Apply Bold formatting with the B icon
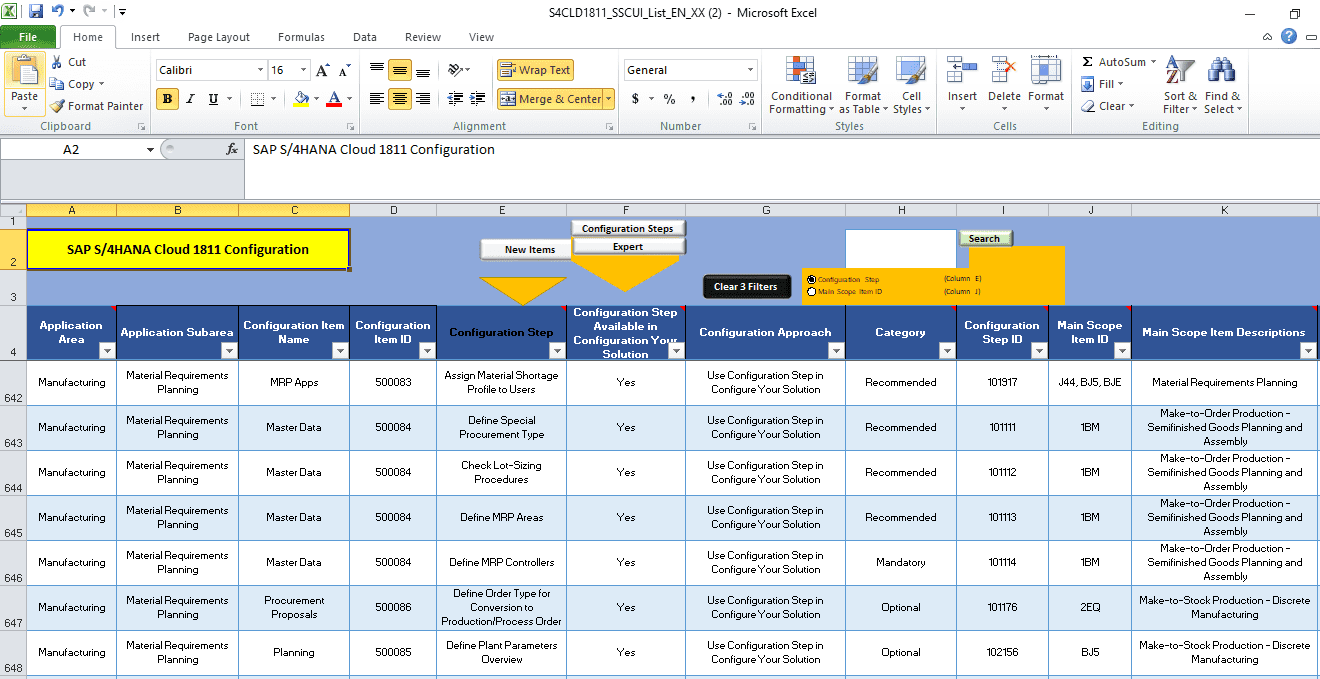The image size is (1320, 679). click(167, 99)
